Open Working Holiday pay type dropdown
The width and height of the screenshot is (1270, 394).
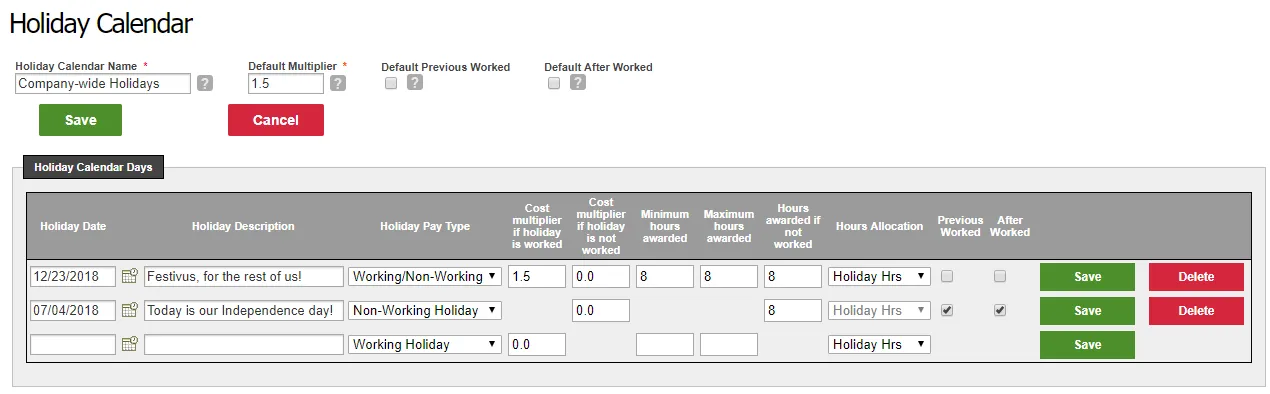[x=425, y=345]
